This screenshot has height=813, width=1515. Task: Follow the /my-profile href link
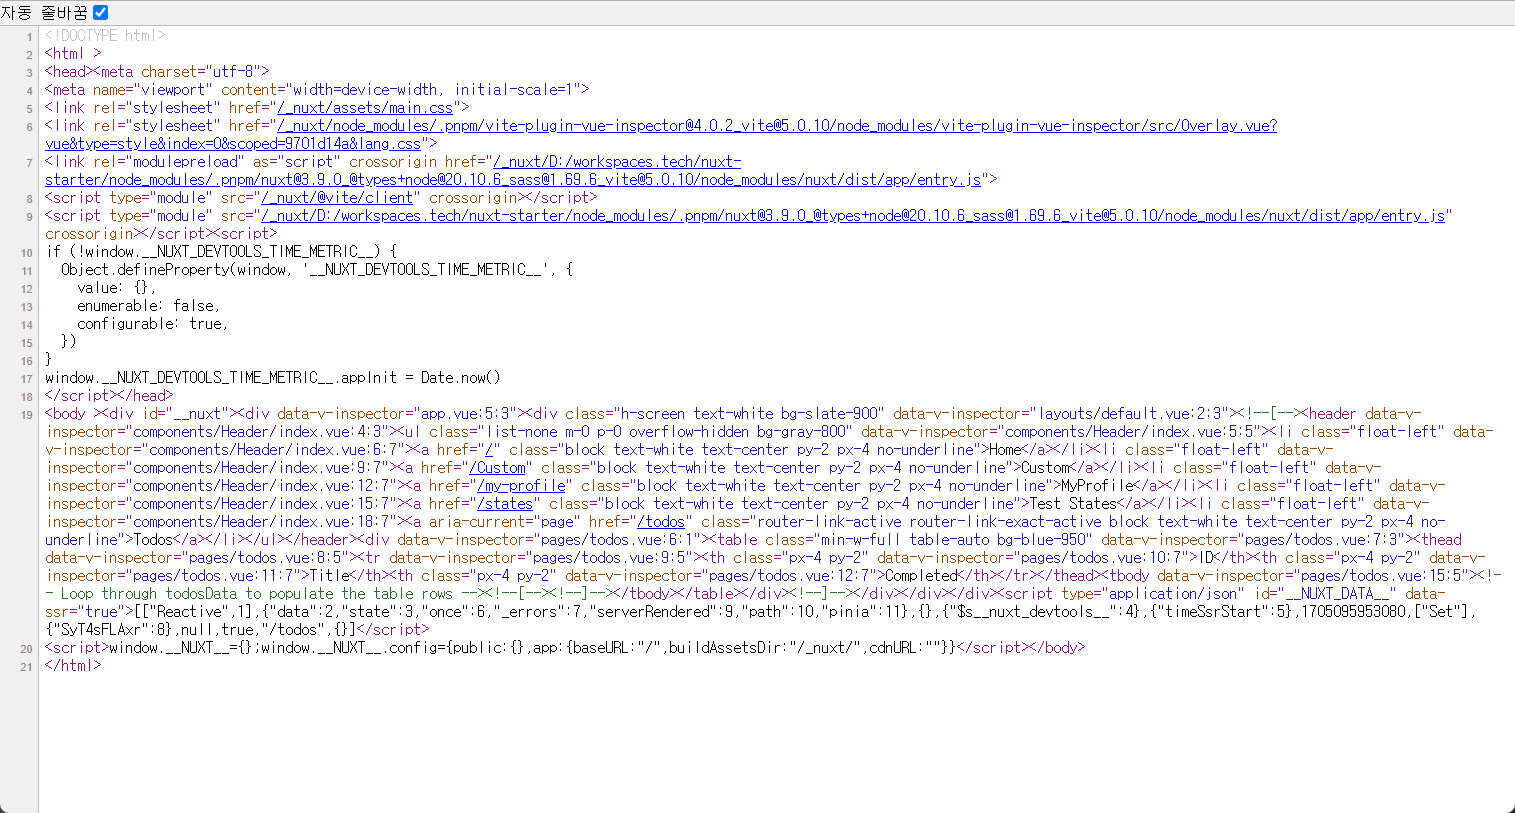521,485
